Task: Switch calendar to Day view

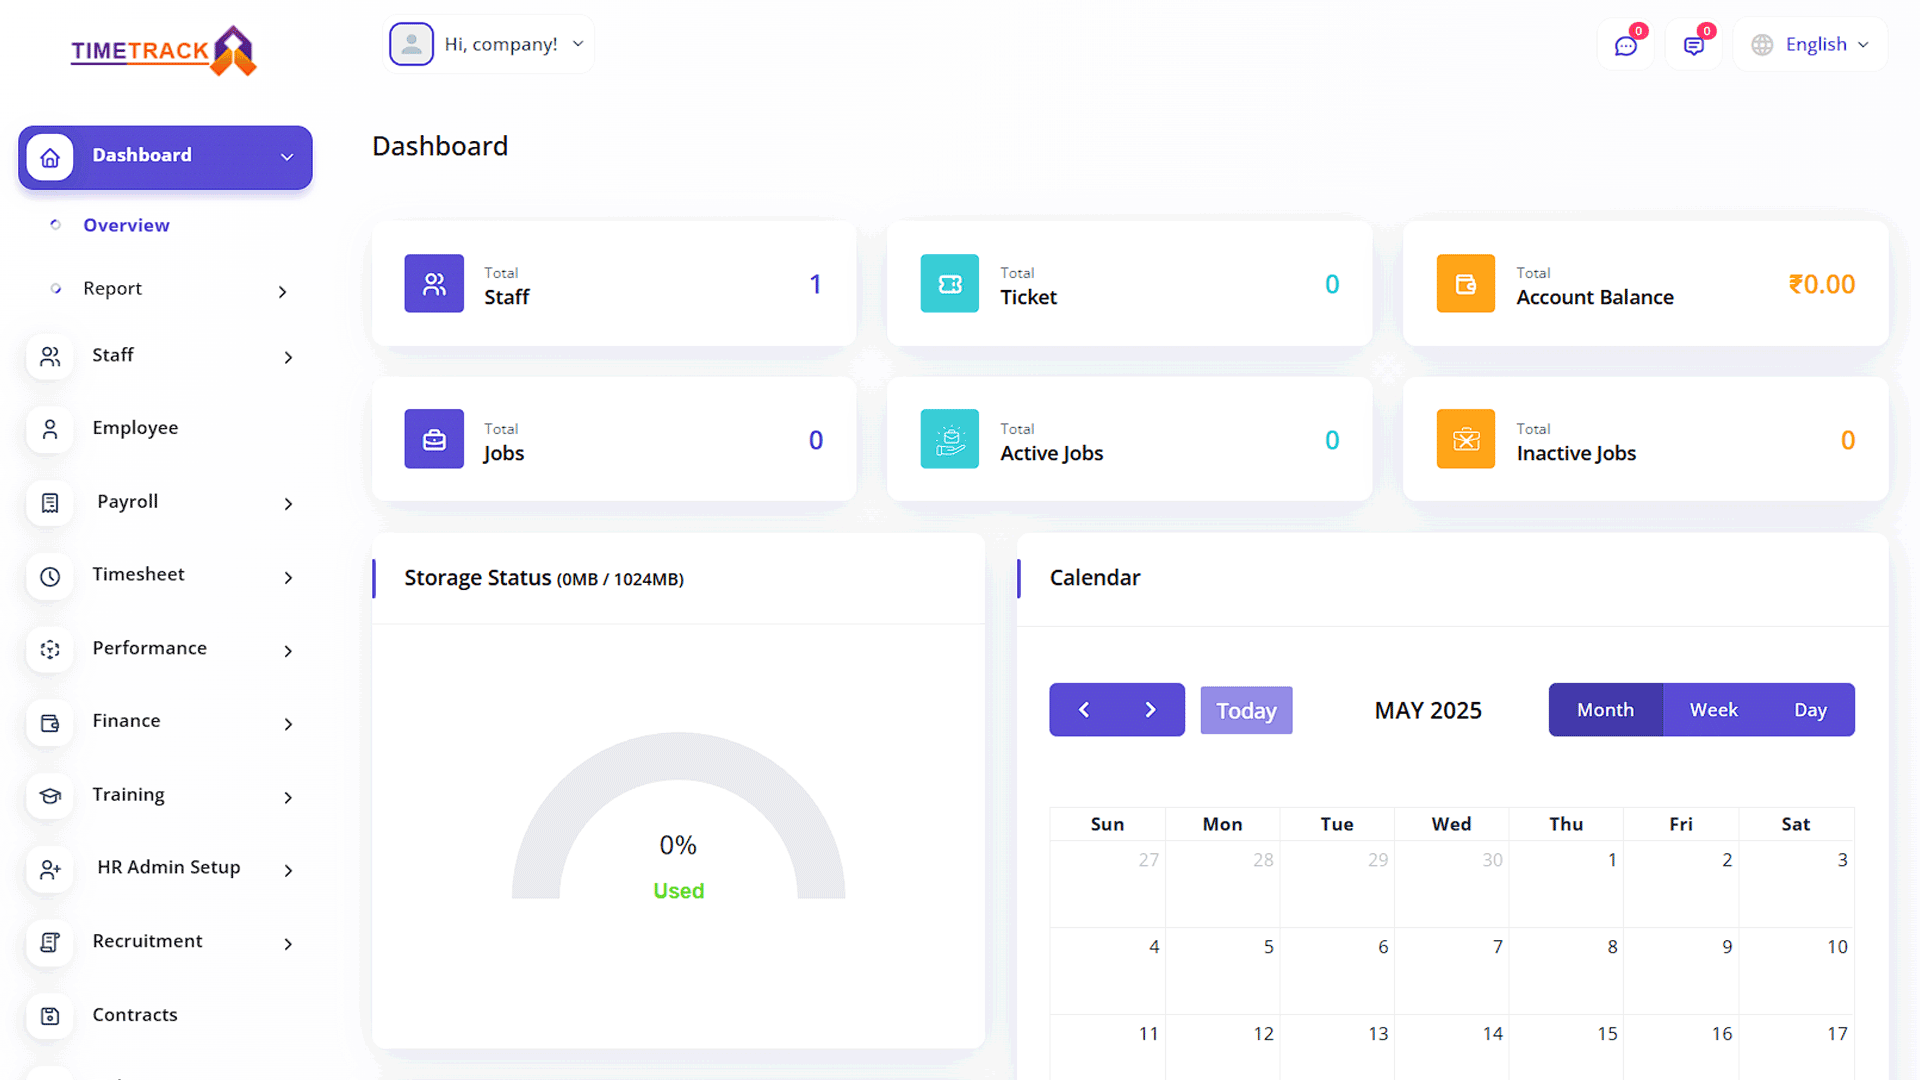Action: [1810, 710]
